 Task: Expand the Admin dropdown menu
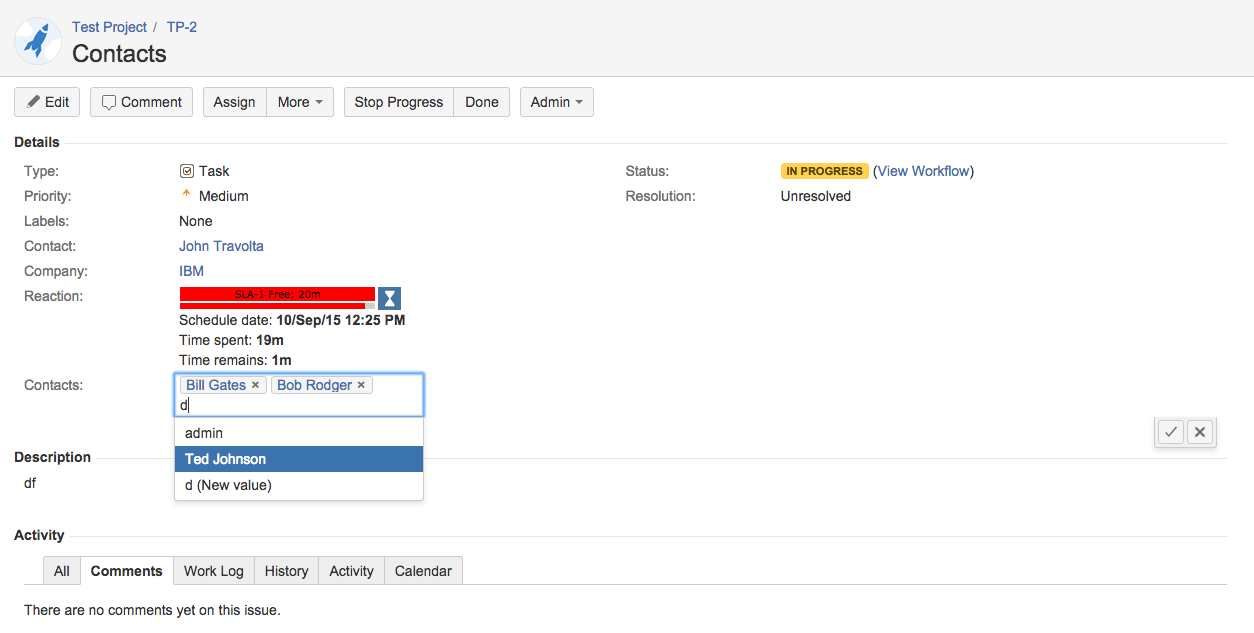click(556, 102)
